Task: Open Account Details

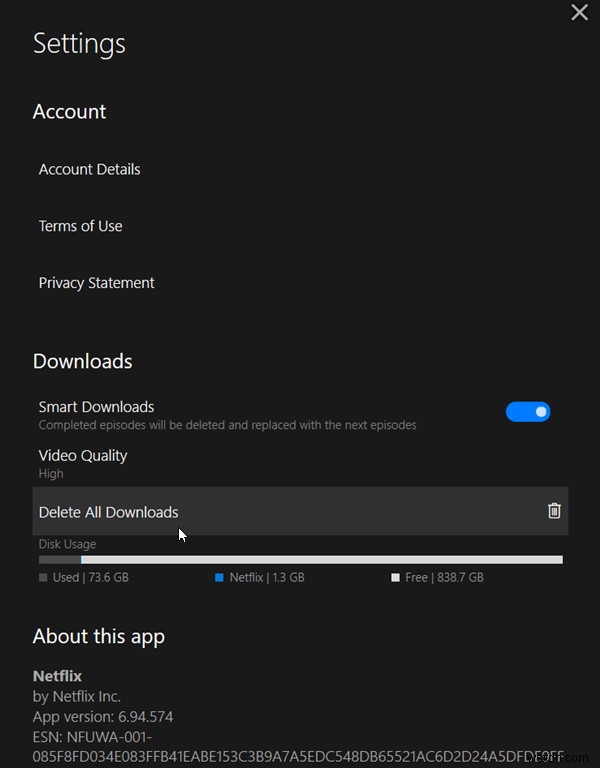Action: [90, 169]
